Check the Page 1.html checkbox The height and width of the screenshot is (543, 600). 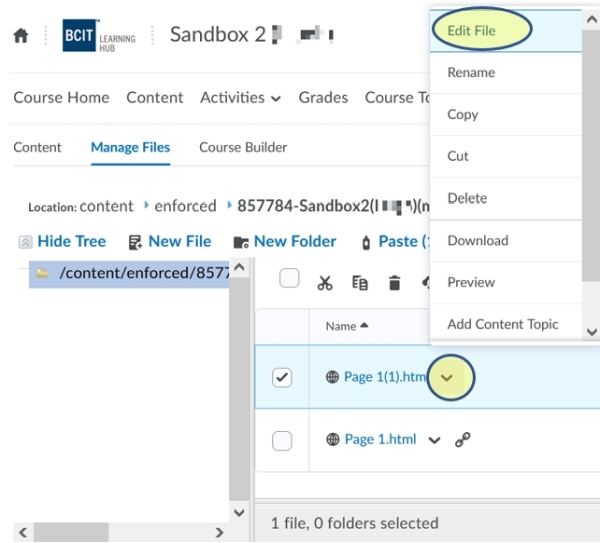282,441
